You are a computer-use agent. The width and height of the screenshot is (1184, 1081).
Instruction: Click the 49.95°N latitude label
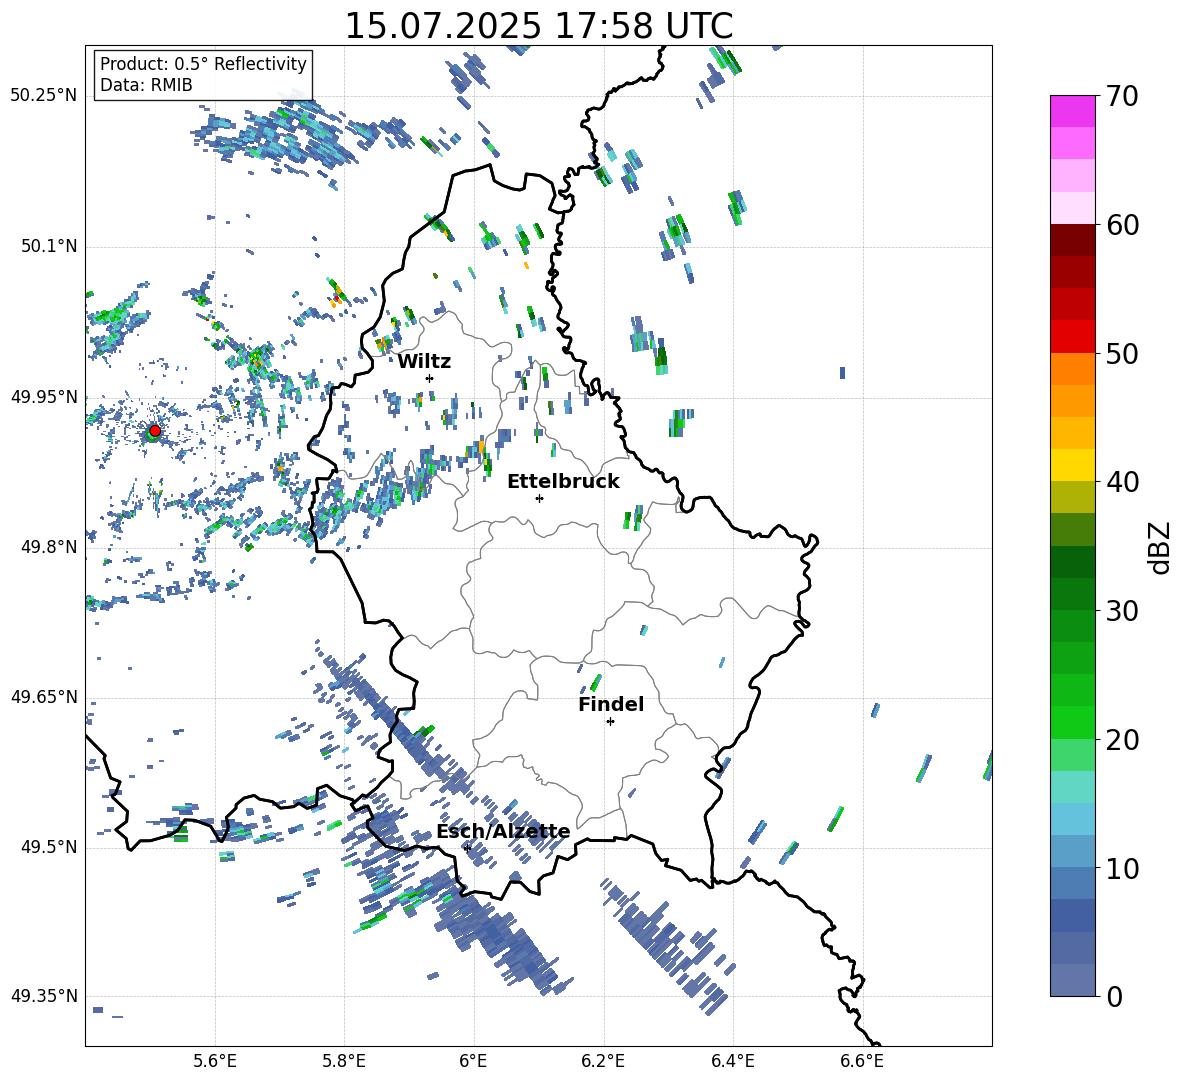pyautogui.click(x=44, y=396)
